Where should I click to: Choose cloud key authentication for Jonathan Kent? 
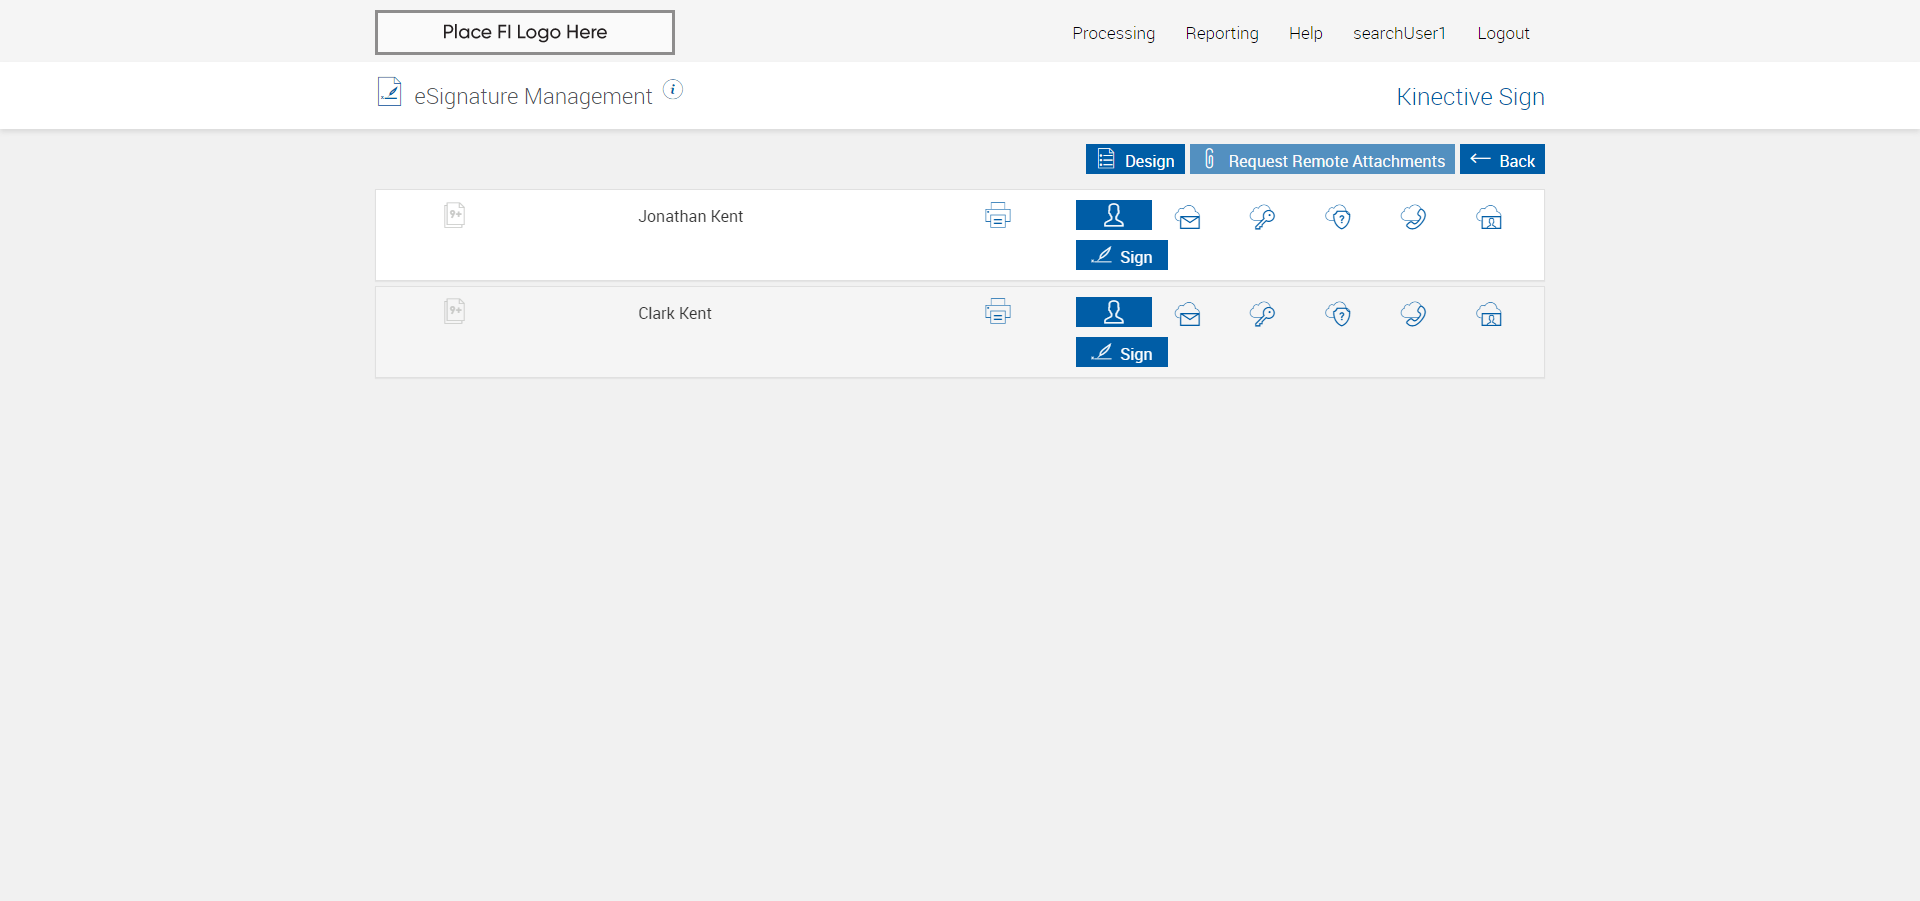tap(1263, 217)
